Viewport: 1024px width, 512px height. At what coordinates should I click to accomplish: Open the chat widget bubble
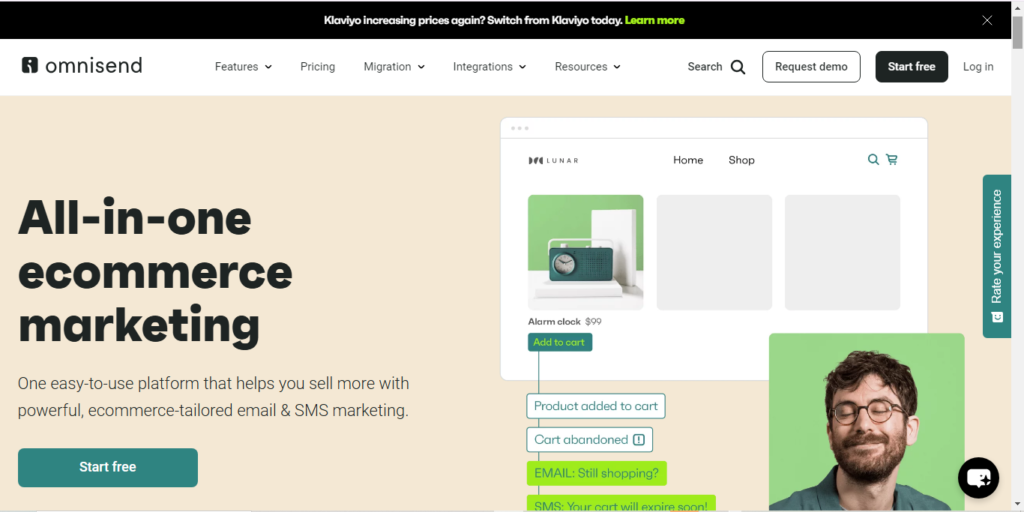click(x=978, y=477)
